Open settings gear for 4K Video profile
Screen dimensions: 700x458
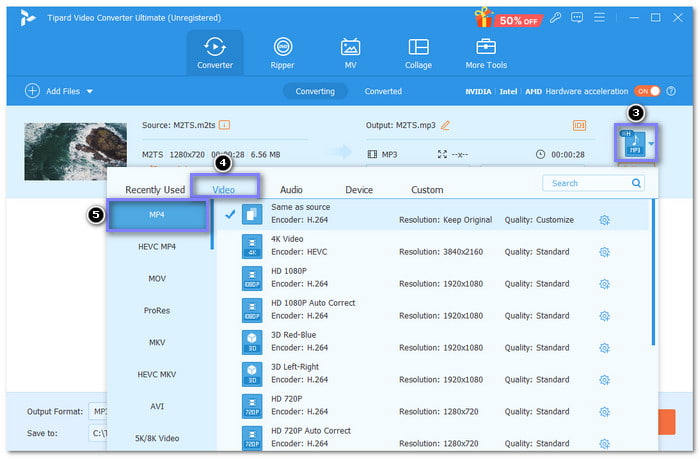point(604,252)
